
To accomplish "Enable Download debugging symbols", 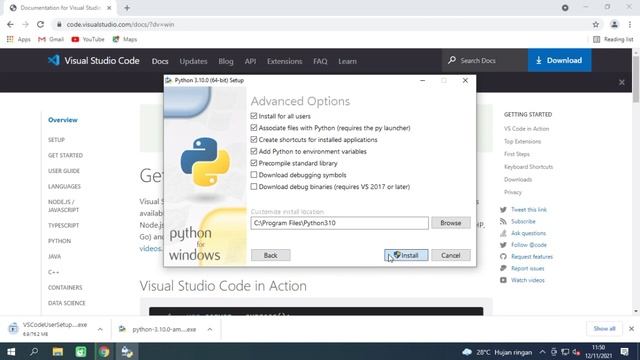I will 254,175.
